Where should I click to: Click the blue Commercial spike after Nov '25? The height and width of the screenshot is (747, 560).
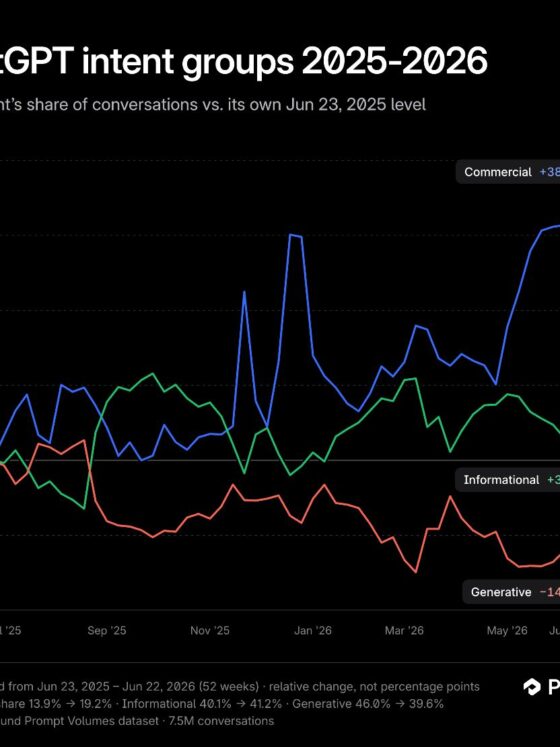pos(244,292)
